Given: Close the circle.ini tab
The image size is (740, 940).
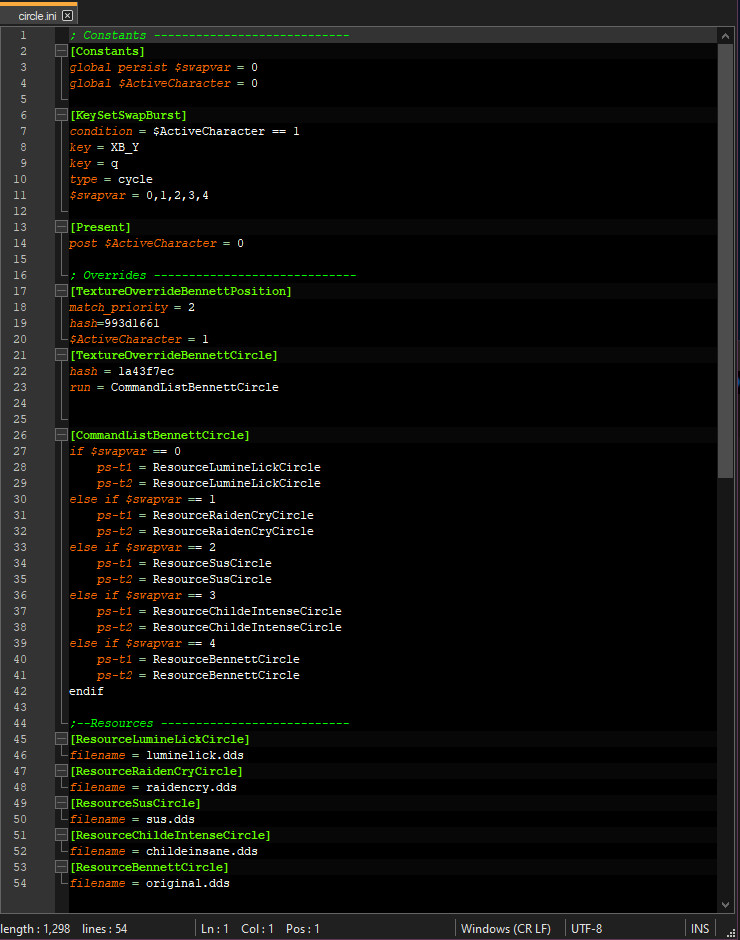Looking at the screenshot, I should click(67, 16).
